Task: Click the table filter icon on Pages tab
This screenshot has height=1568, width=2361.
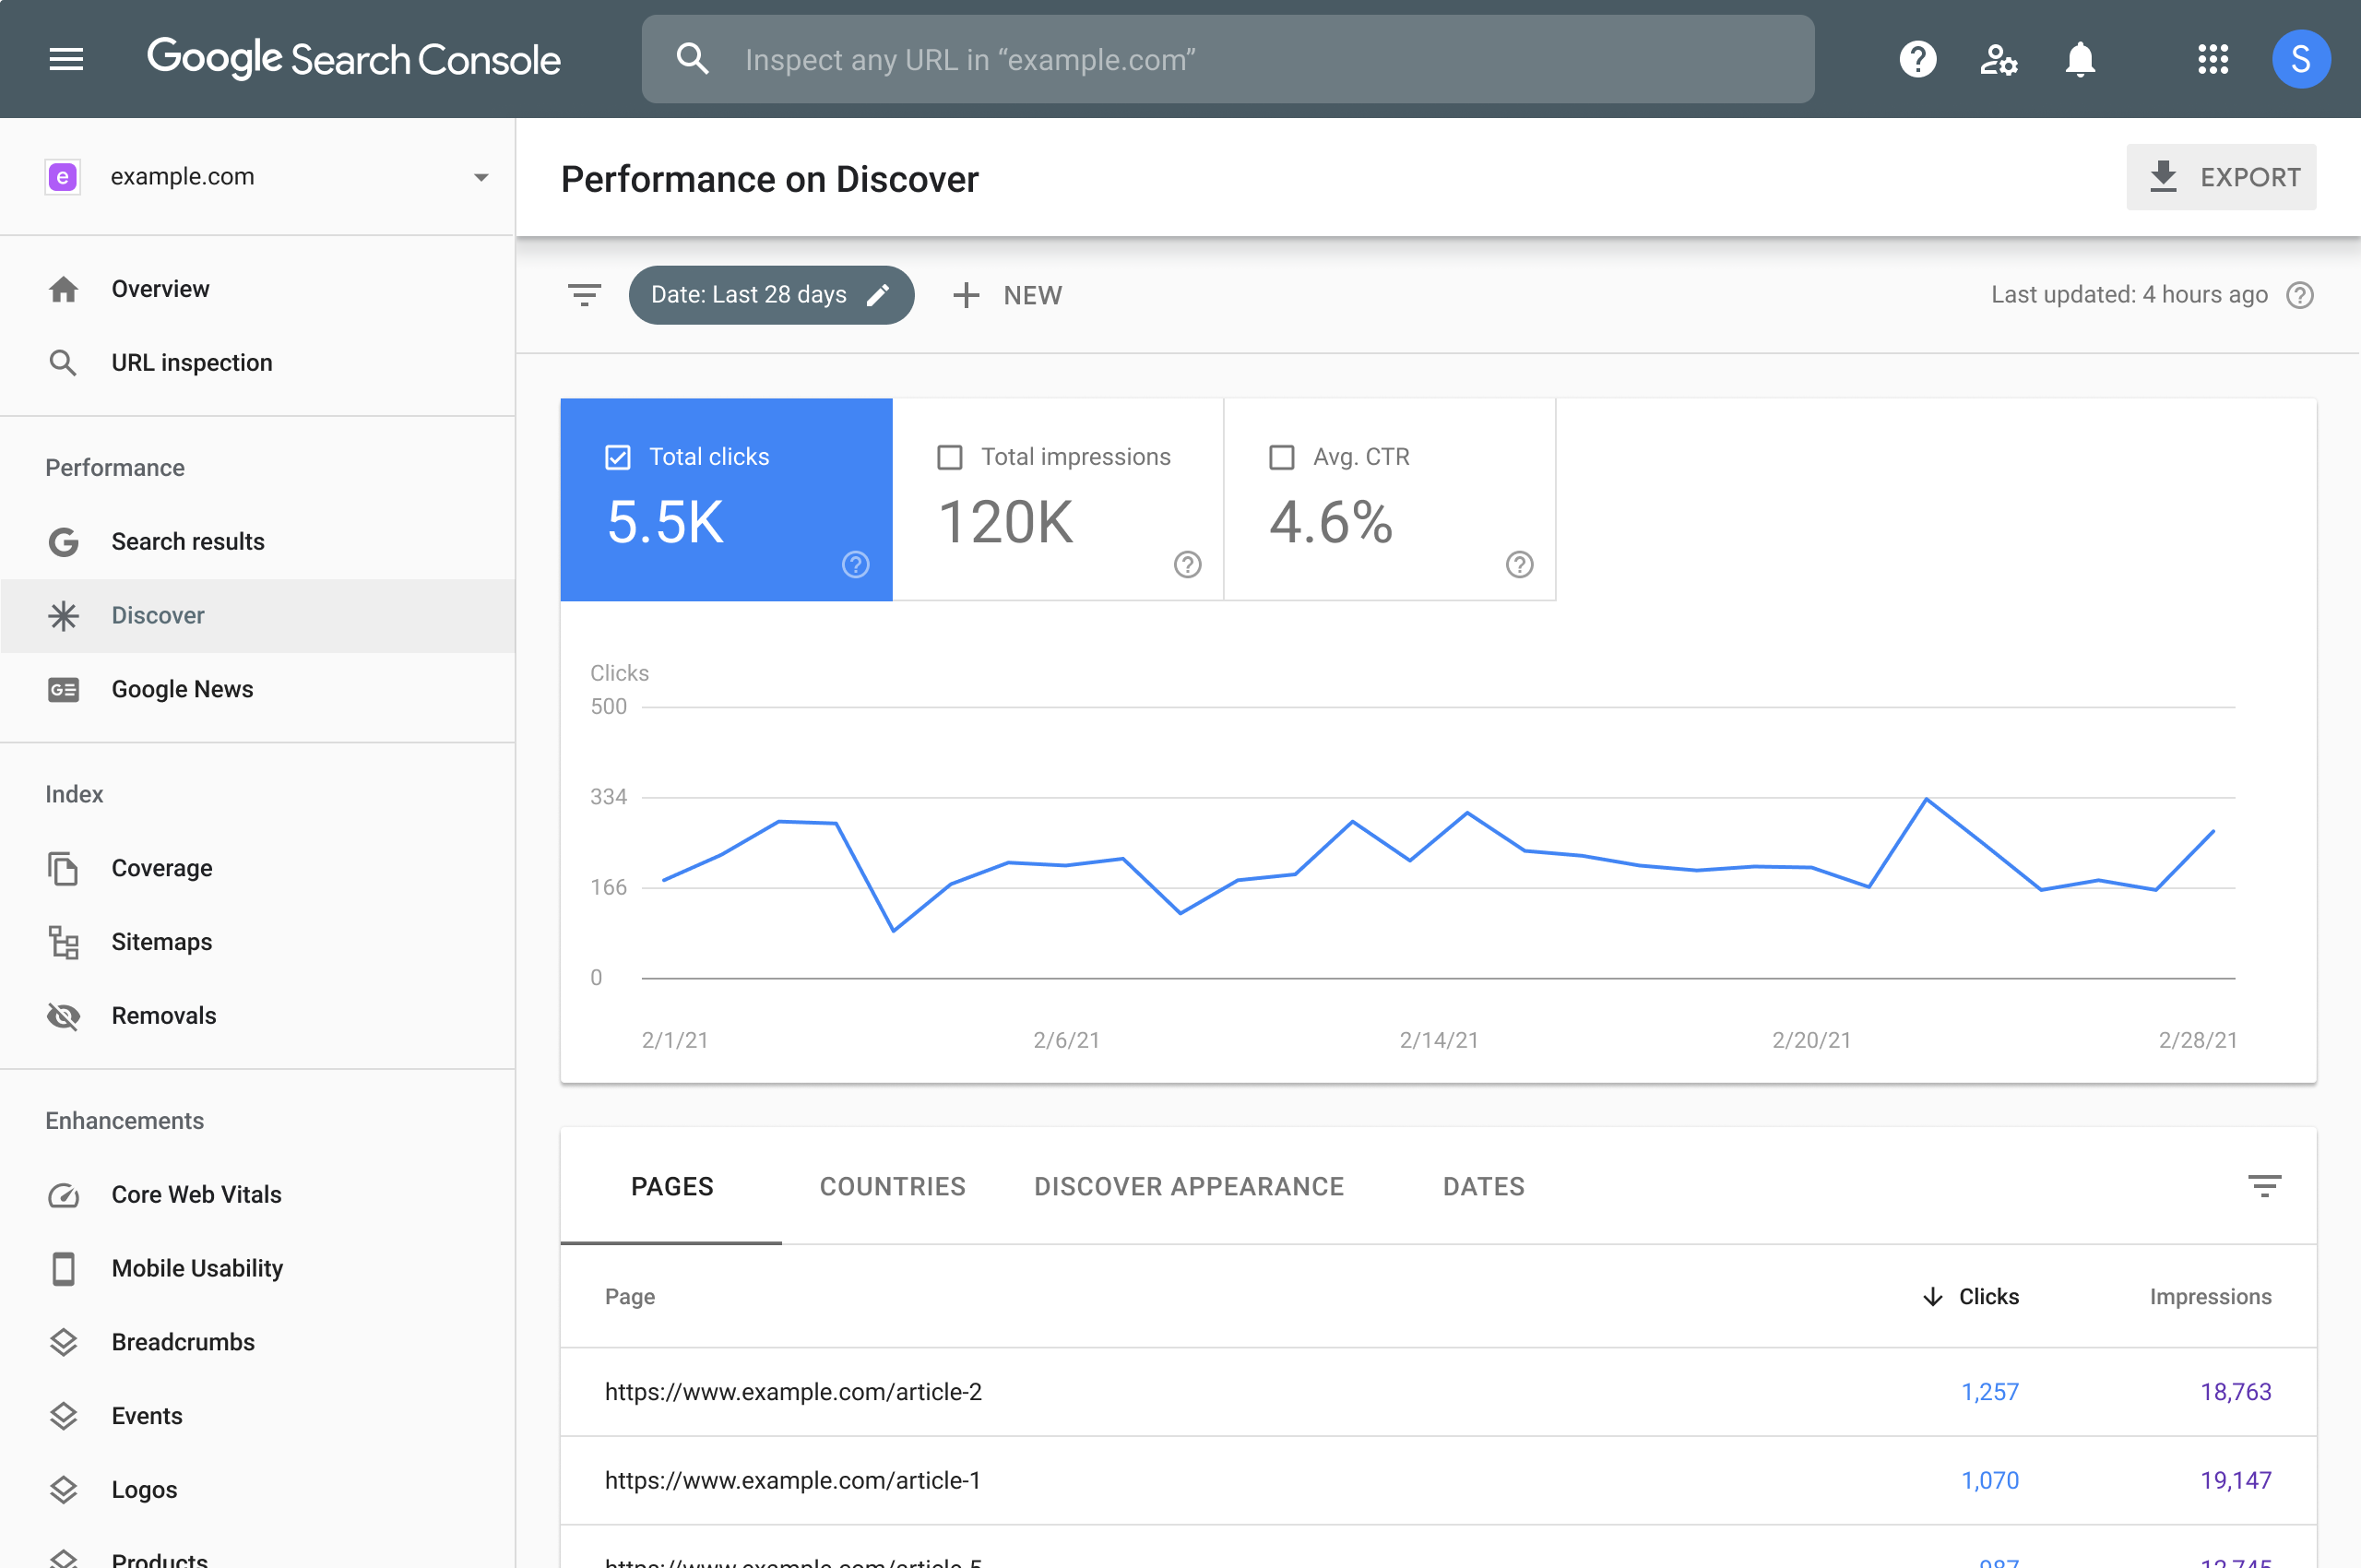Action: point(2265,1186)
